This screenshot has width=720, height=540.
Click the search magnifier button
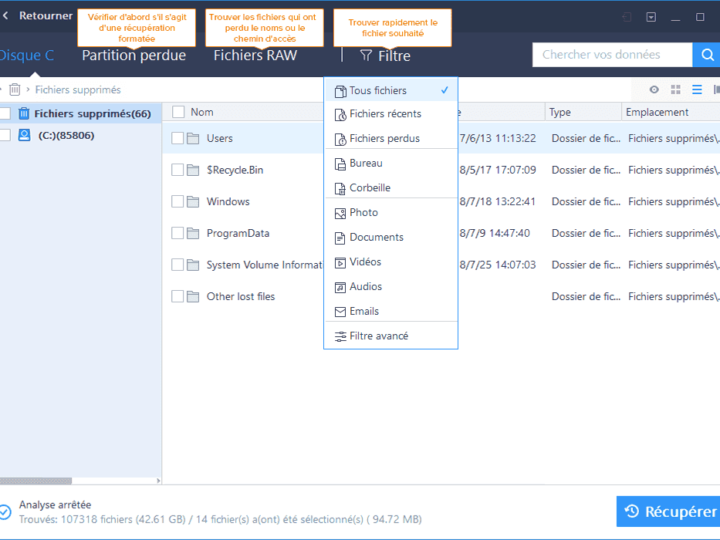coord(707,55)
